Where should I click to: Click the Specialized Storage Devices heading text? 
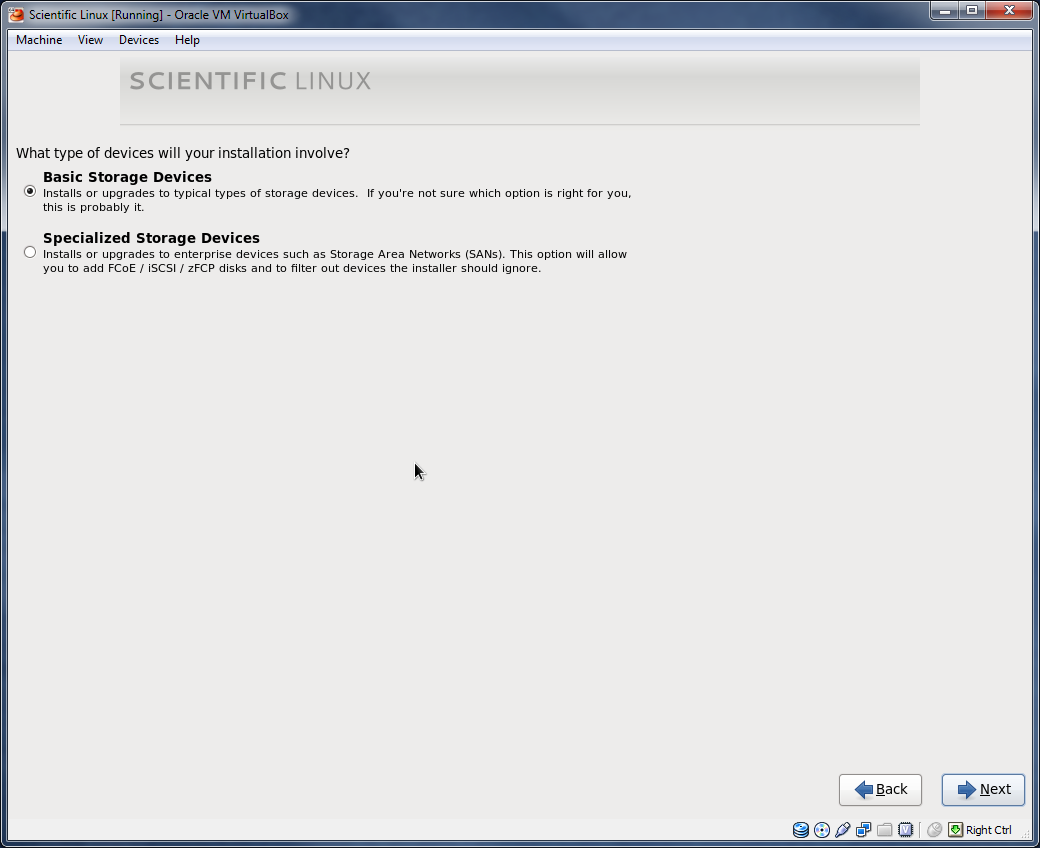151,238
